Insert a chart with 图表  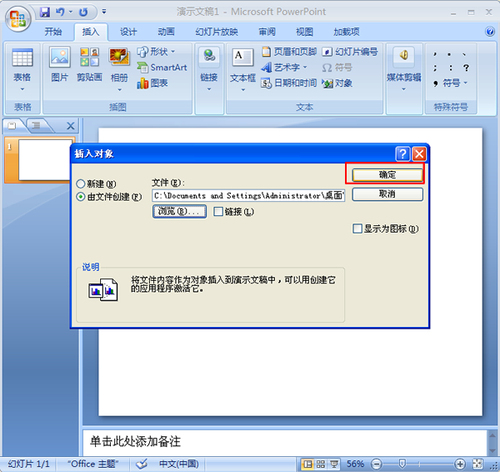(x=152, y=83)
